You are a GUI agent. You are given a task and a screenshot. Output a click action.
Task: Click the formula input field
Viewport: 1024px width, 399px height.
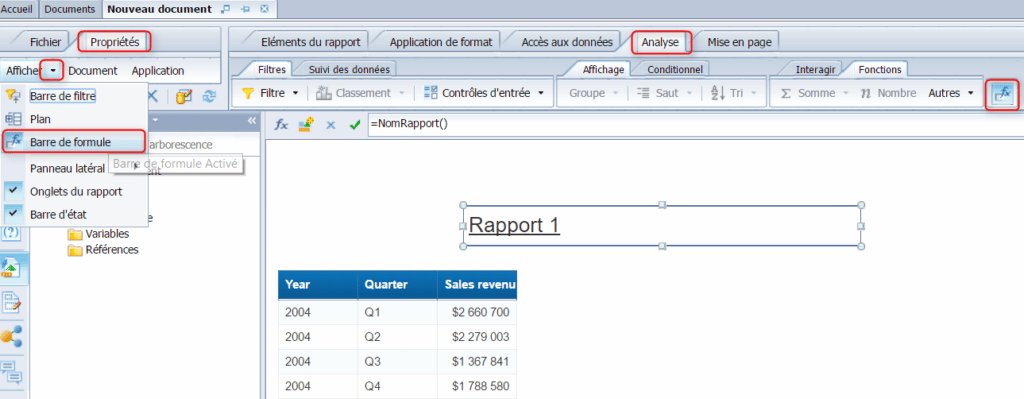[695, 124]
